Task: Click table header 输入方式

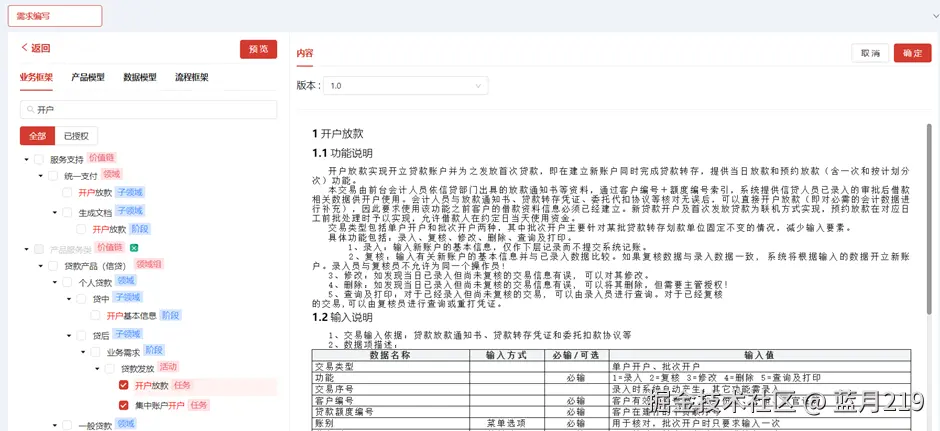Action: (x=507, y=355)
